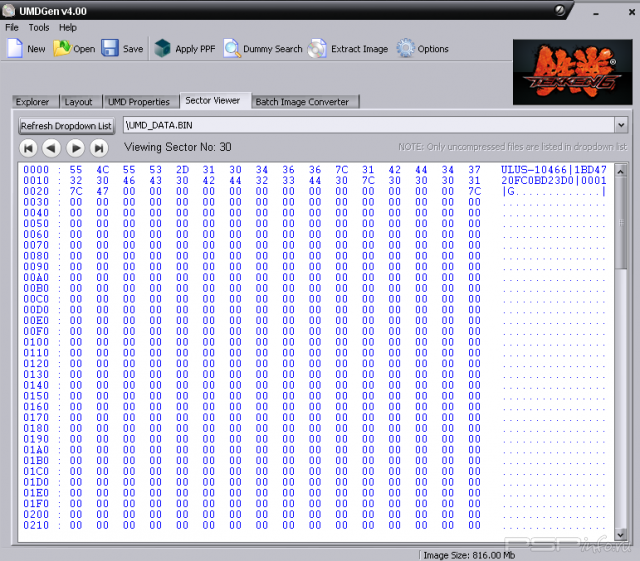
Task: Jump to the first sector
Action: [28, 148]
